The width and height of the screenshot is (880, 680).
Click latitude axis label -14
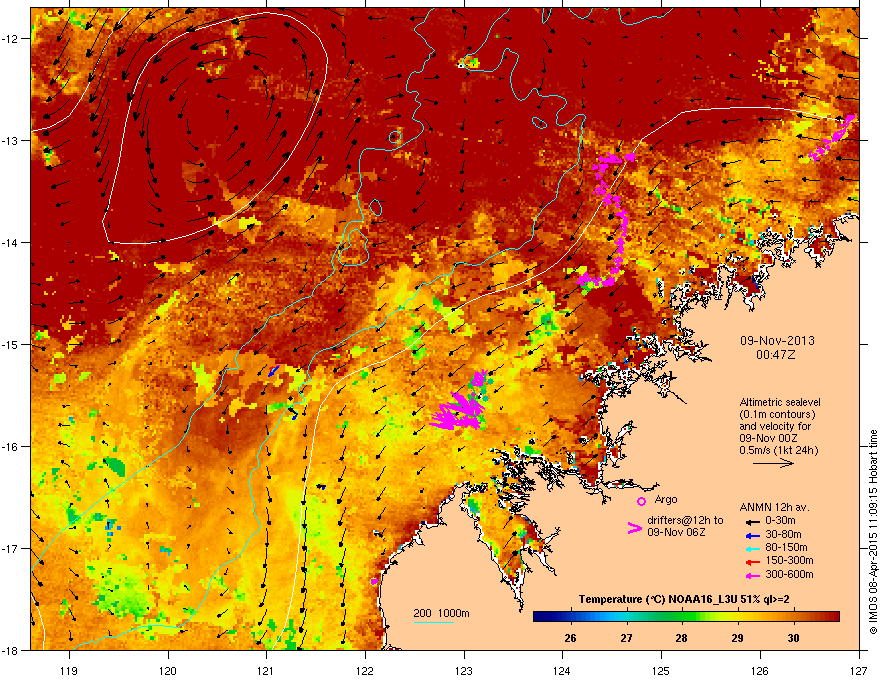point(10,243)
